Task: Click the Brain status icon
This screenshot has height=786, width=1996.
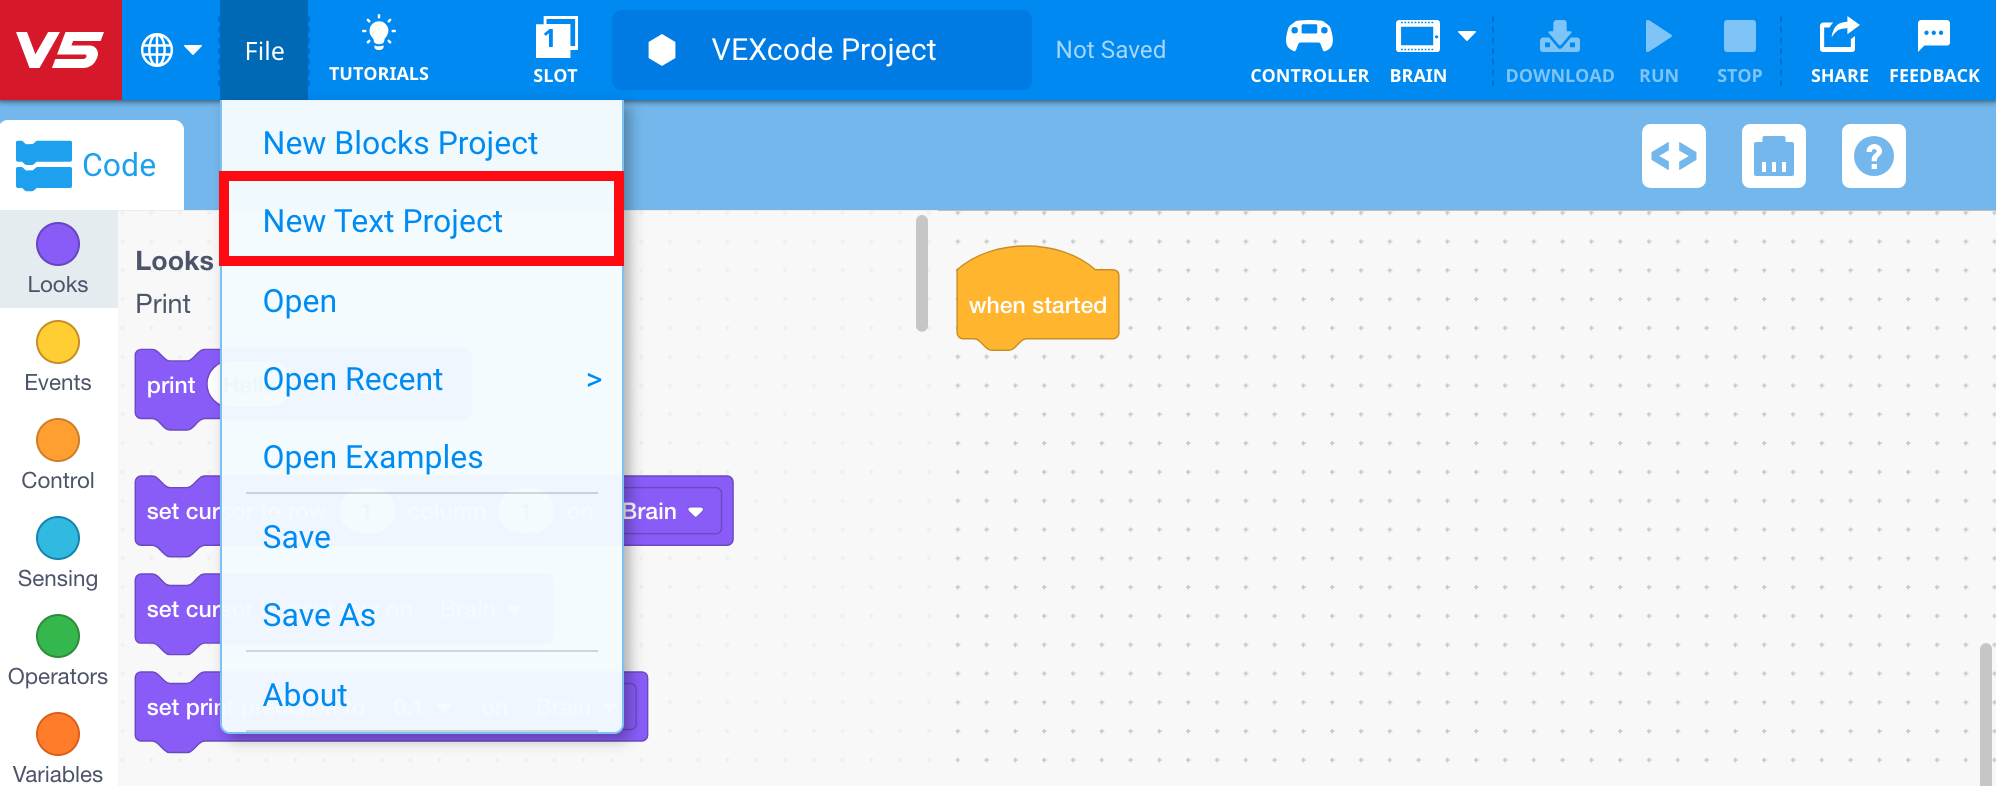Action: [1417, 38]
